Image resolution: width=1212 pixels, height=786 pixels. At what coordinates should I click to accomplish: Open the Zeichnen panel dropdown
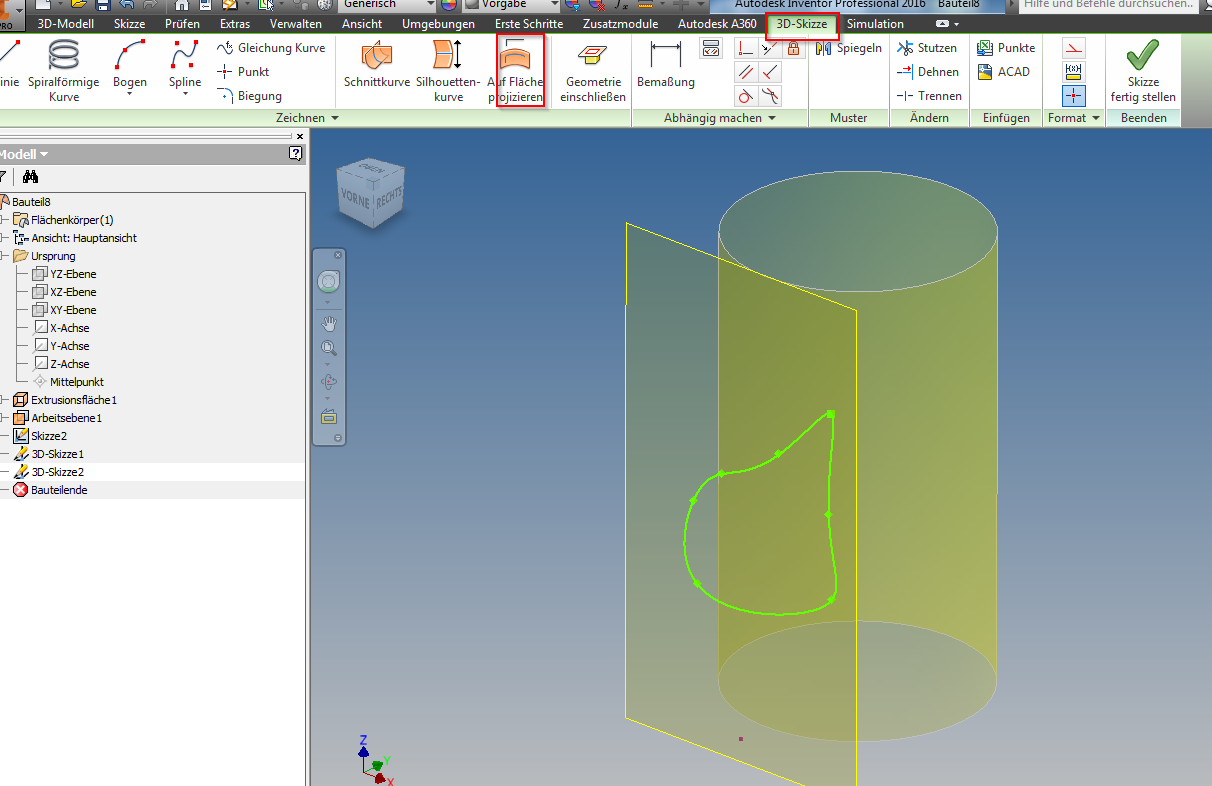point(306,117)
